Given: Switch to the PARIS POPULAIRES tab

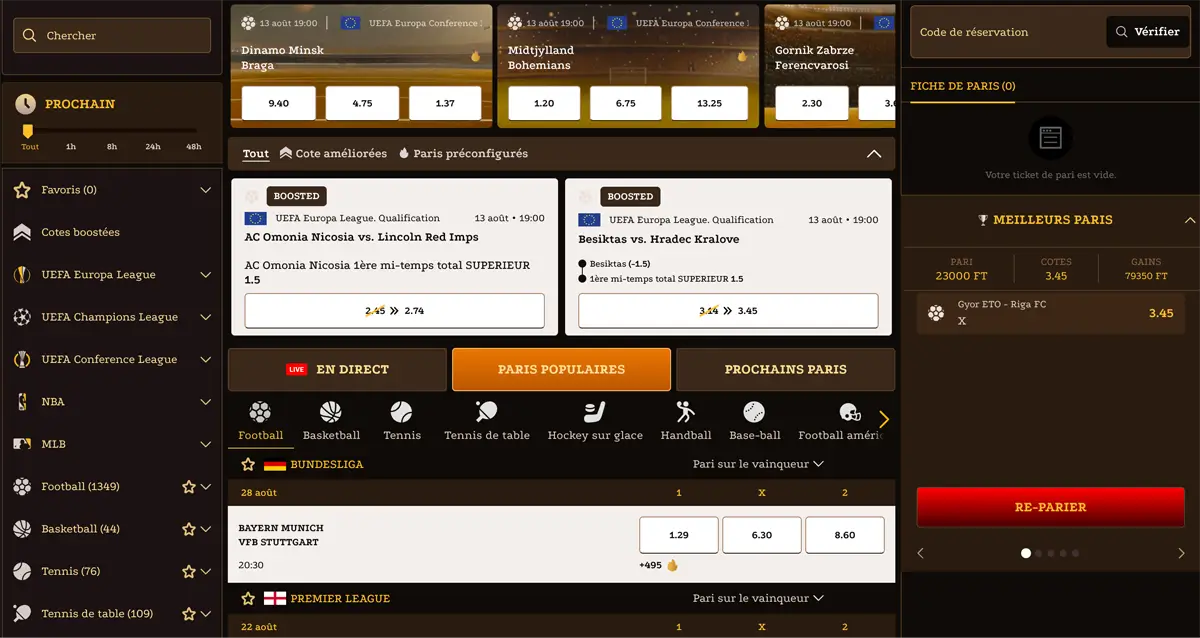Looking at the screenshot, I should [561, 369].
